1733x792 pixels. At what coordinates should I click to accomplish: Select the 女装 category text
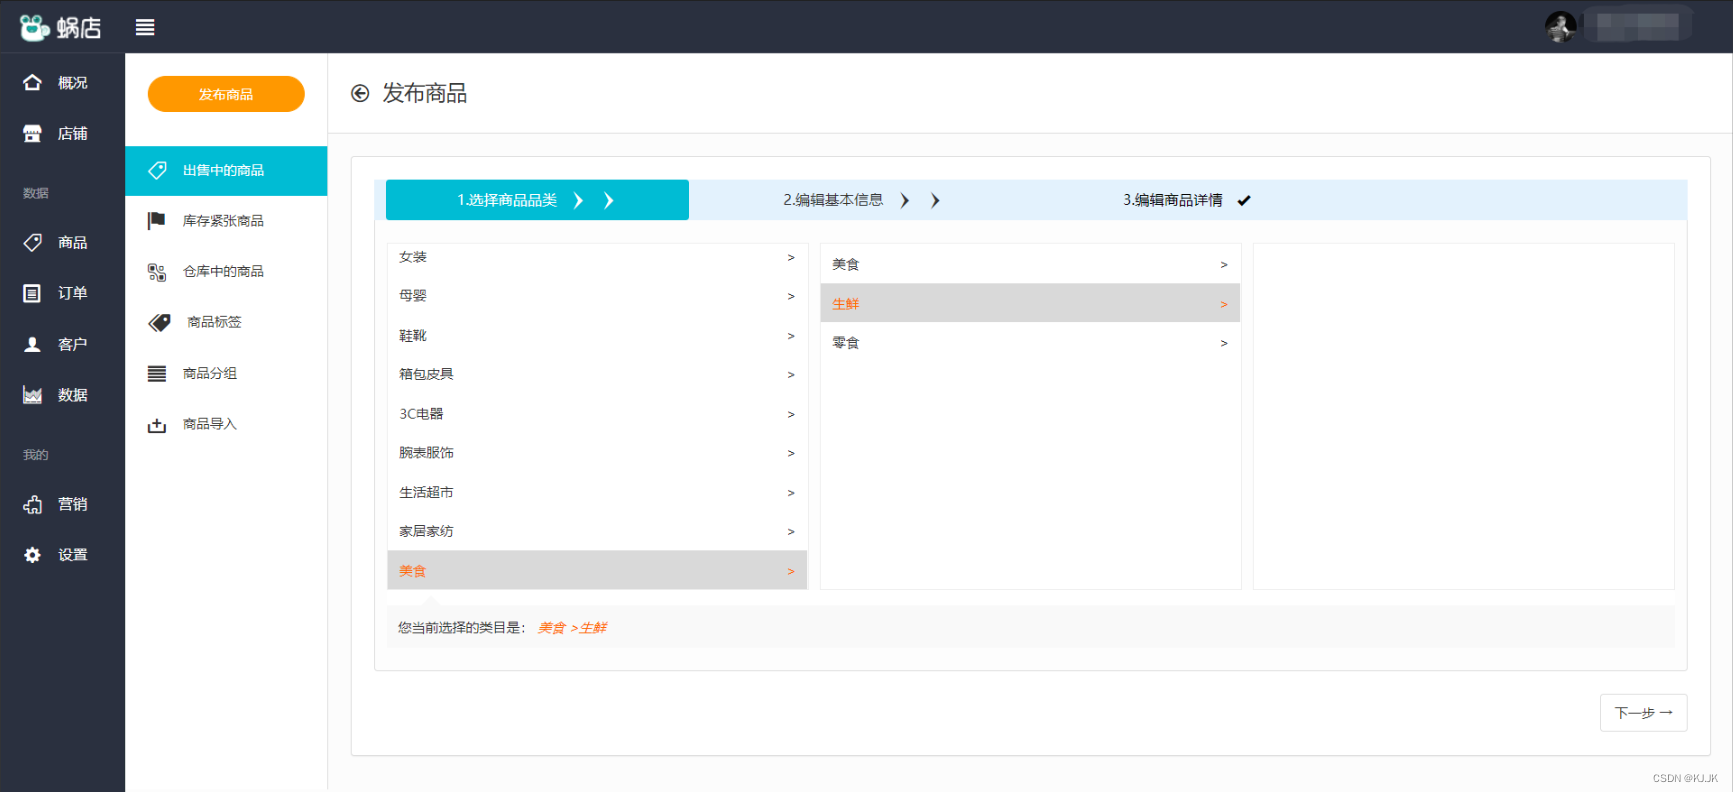point(413,257)
